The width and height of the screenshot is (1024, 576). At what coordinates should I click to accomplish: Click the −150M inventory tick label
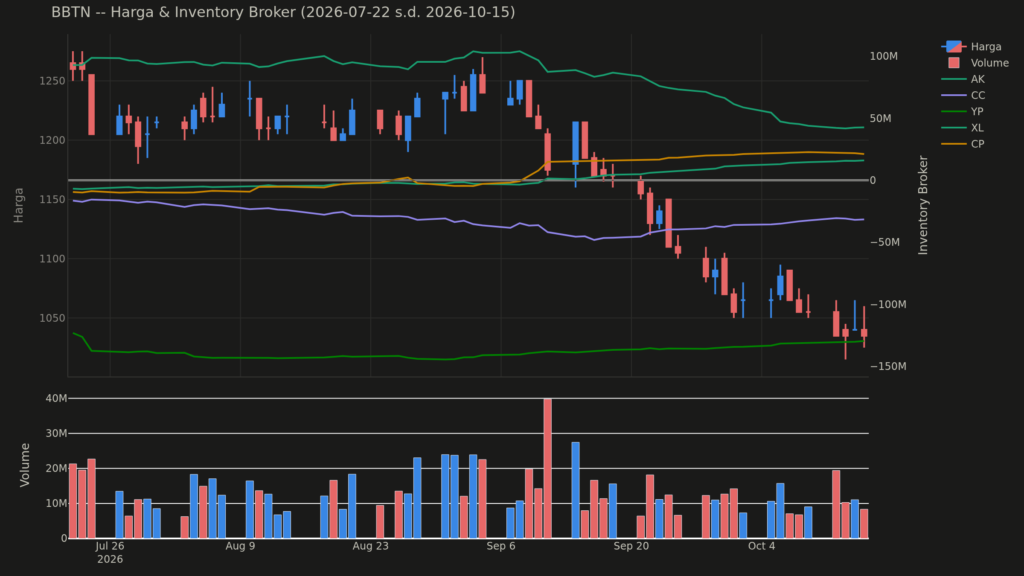pos(888,366)
